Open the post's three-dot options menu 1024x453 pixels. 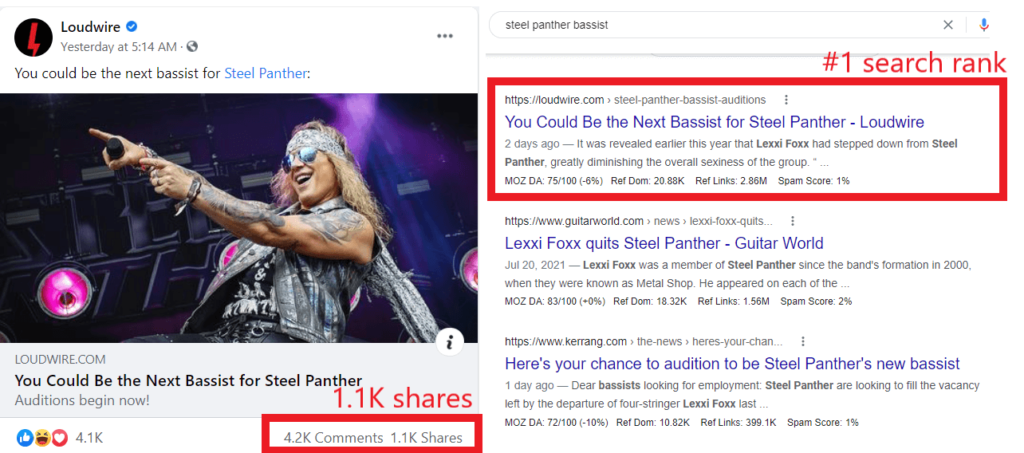point(445,37)
